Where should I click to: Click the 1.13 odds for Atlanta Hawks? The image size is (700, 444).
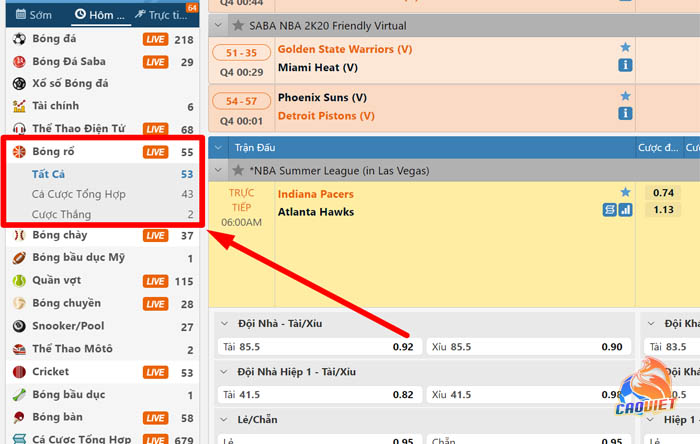click(x=663, y=210)
